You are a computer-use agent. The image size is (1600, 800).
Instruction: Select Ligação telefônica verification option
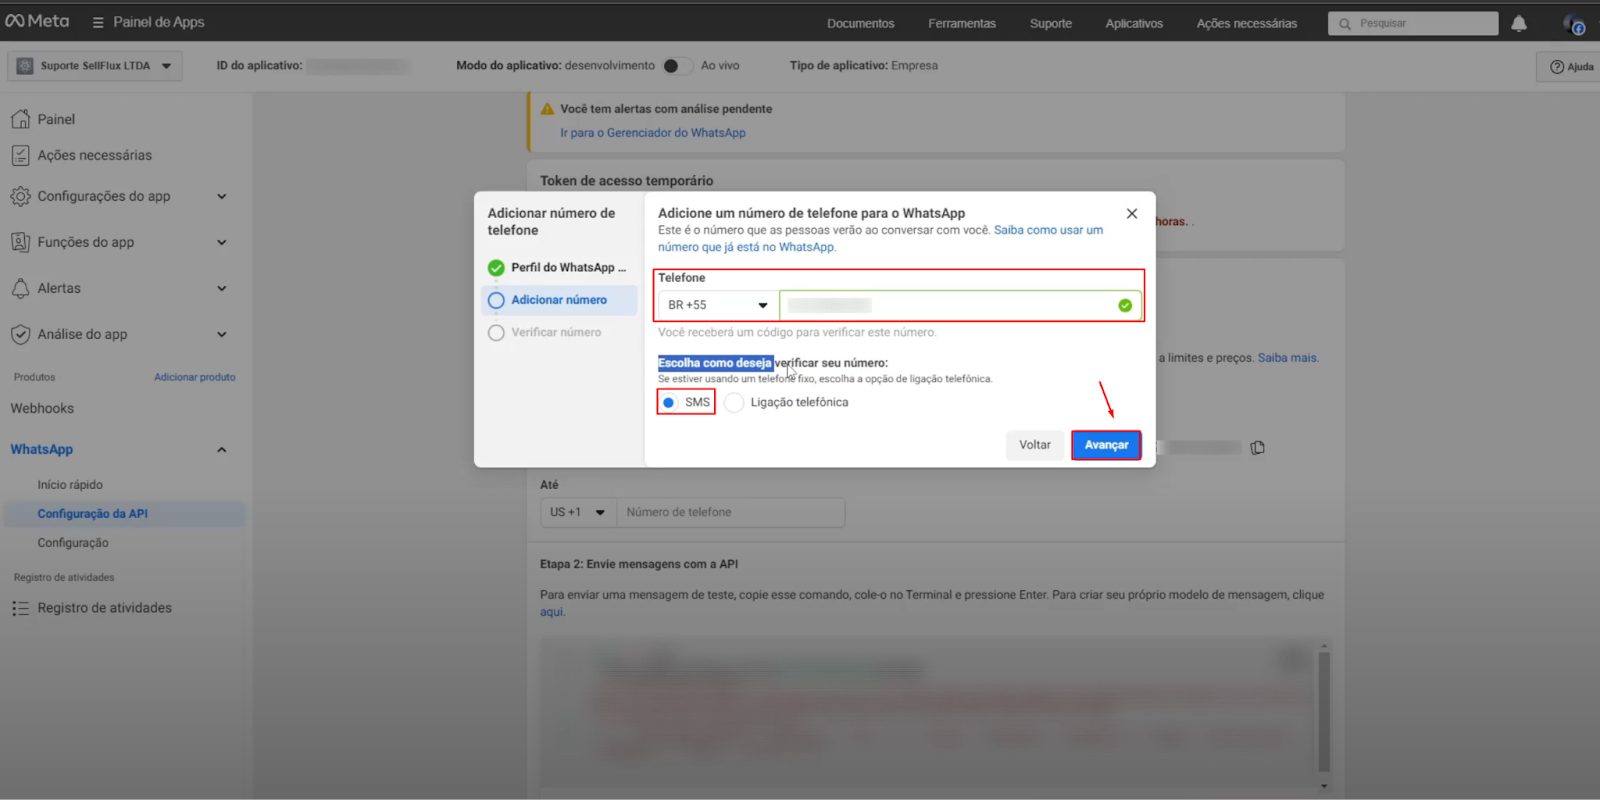(735, 402)
